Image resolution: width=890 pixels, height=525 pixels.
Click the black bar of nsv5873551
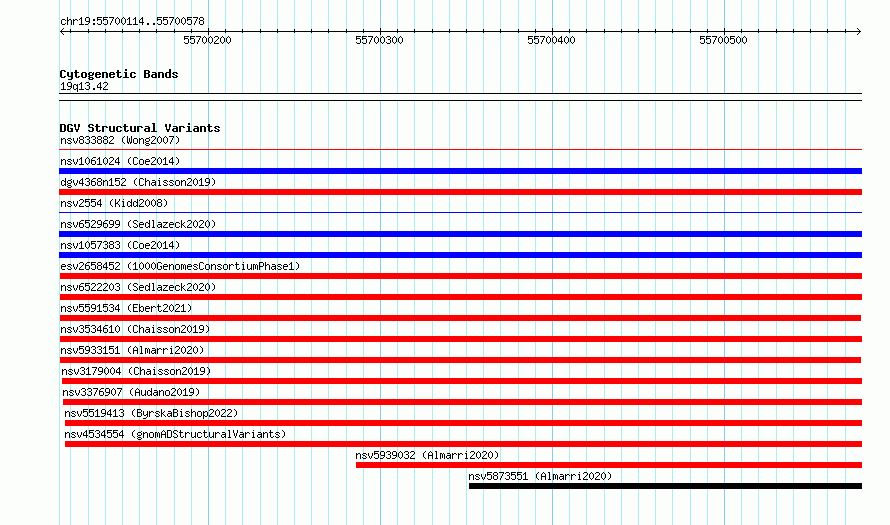point(665,486)
